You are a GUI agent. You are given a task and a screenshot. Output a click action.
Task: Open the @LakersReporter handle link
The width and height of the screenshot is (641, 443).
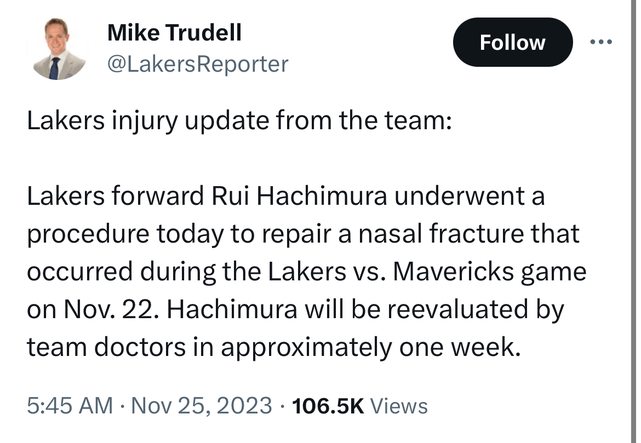point(197,64)
